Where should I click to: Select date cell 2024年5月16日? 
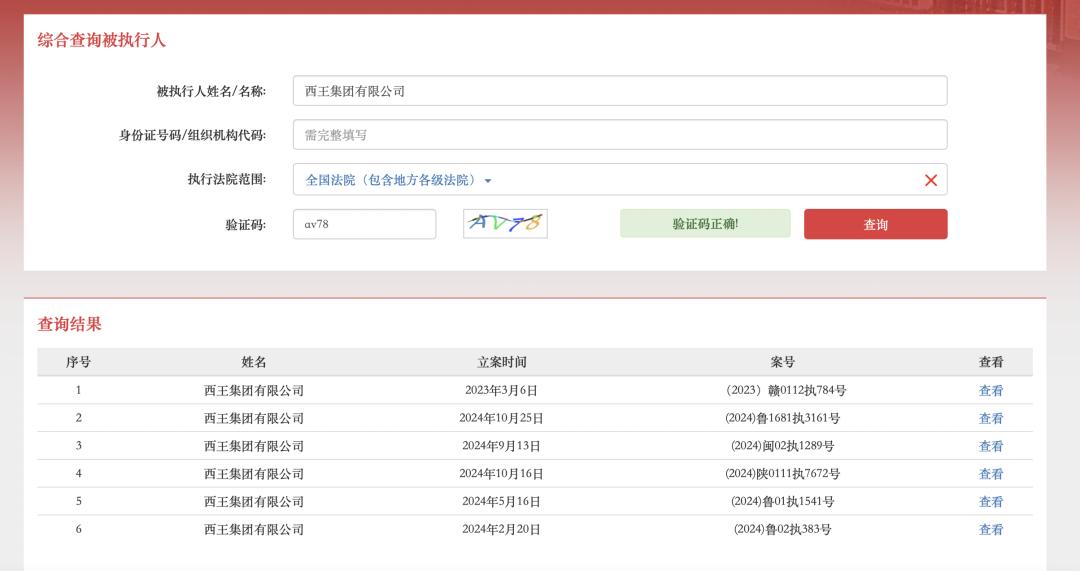coord(501,501)
